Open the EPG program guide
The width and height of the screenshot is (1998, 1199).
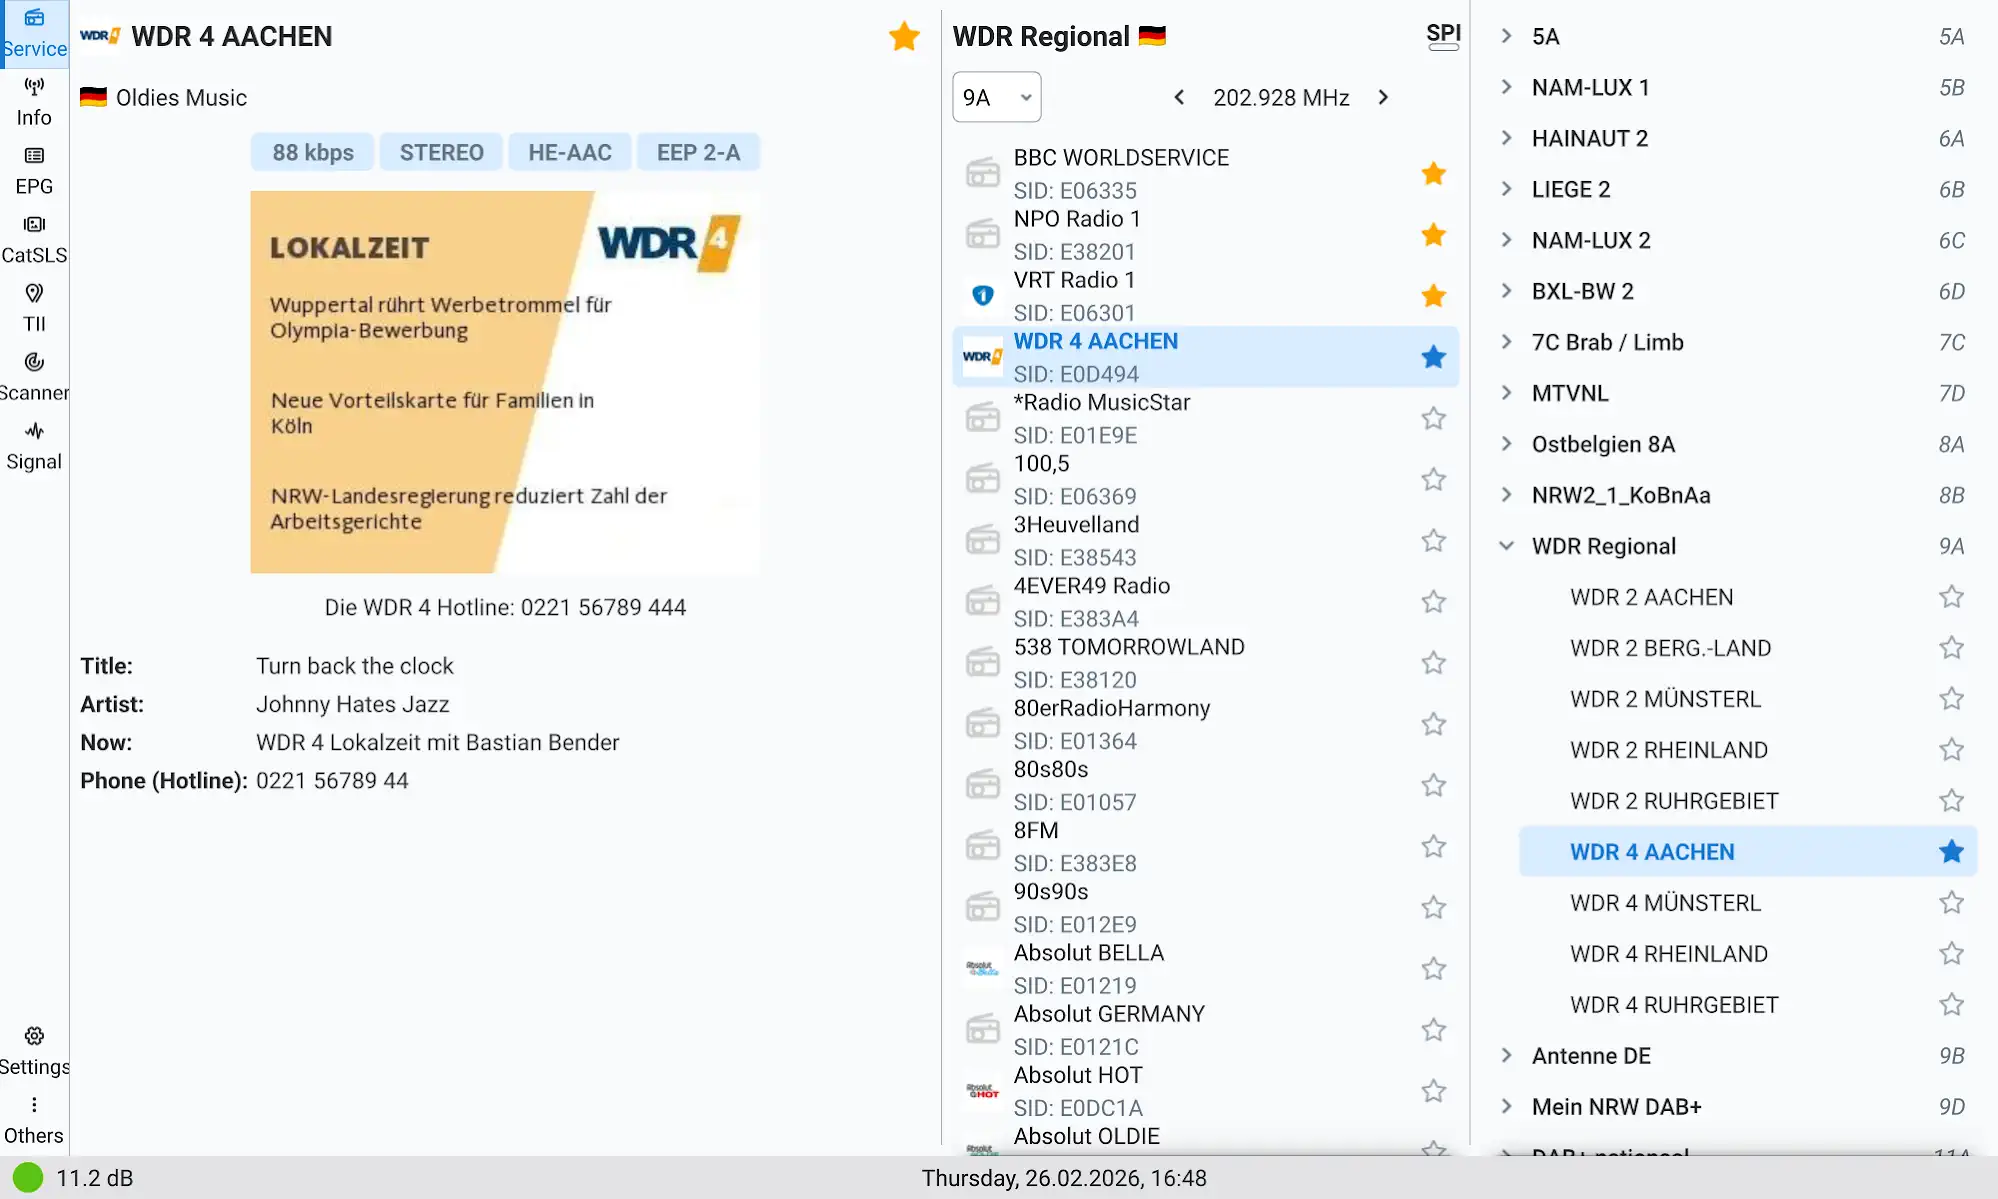[34, 171]
